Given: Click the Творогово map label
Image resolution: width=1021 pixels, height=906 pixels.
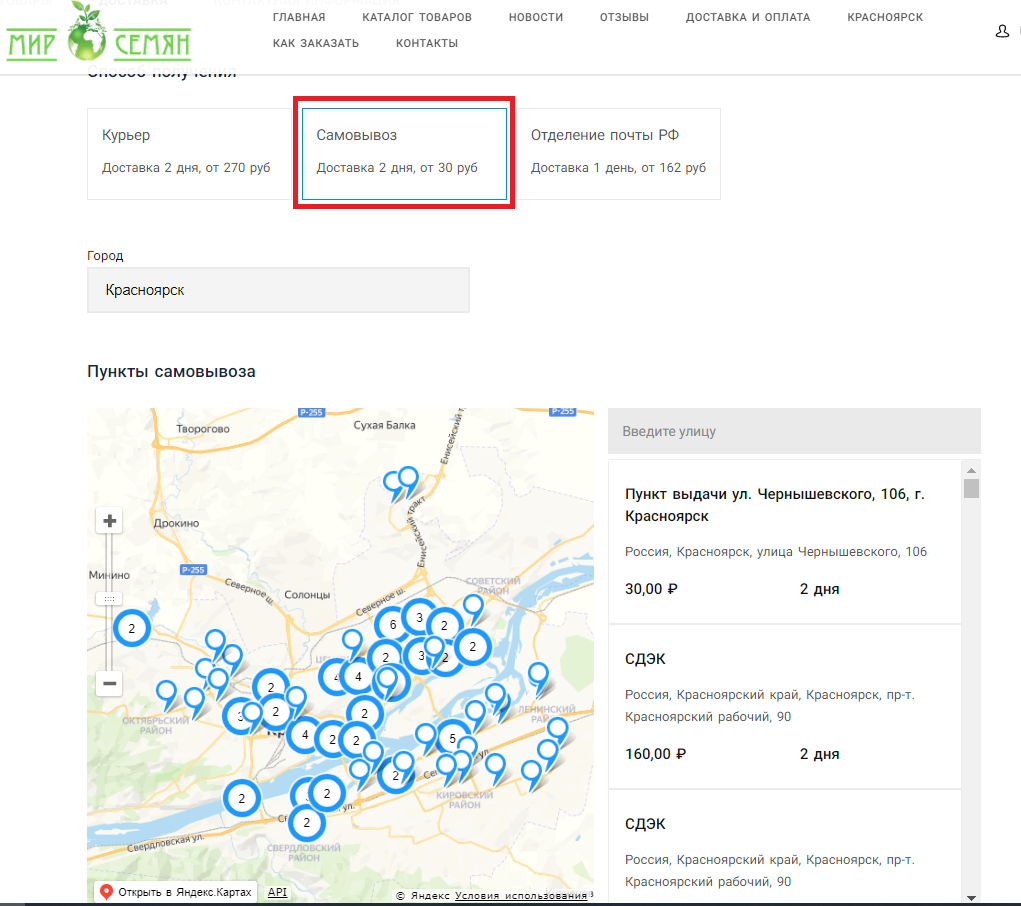Looking at the screenshot, I should pos(203,429).
